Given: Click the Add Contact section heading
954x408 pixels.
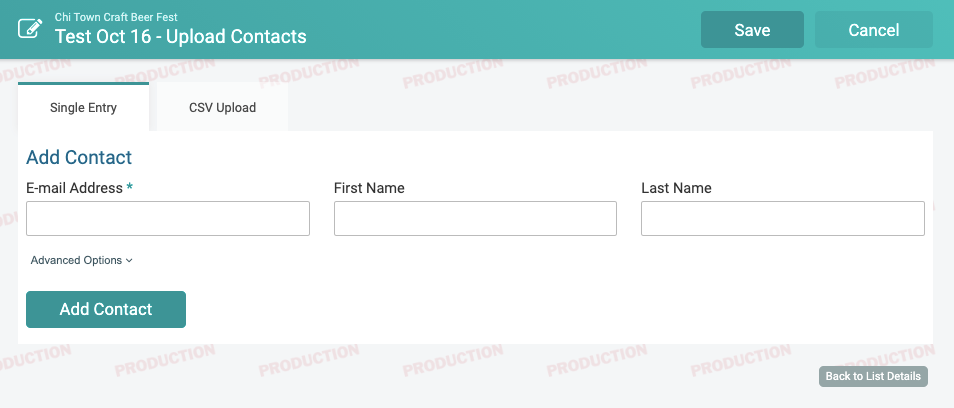Looking at the screenshot, I should (x=79, y=157).
